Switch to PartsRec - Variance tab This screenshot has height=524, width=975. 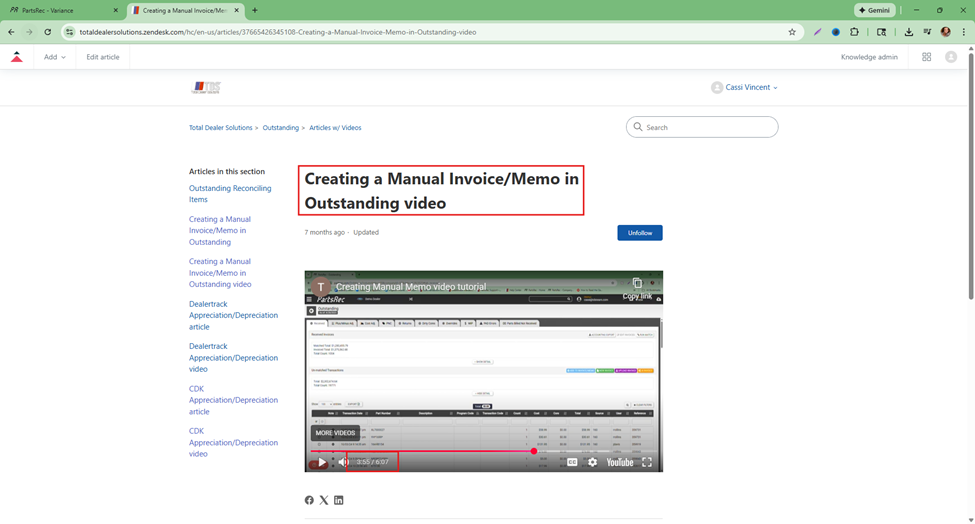pyautogui.click(x=62, y=11)
